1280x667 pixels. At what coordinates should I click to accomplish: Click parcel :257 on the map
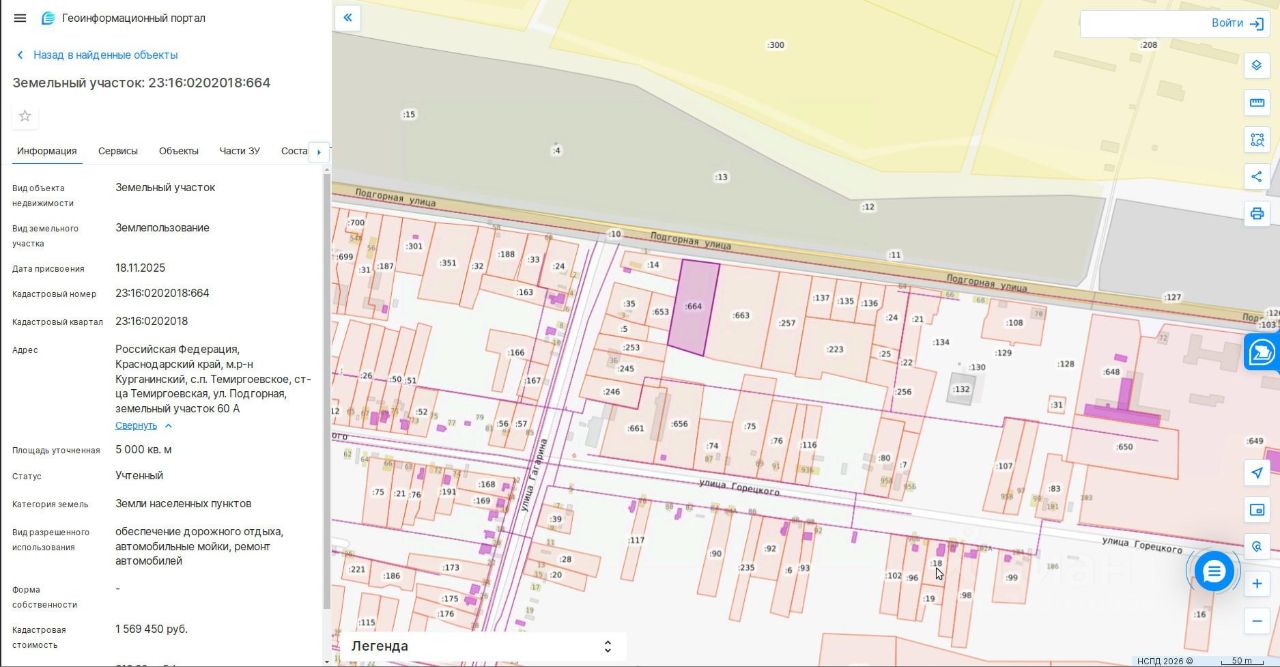pos(787,322)
